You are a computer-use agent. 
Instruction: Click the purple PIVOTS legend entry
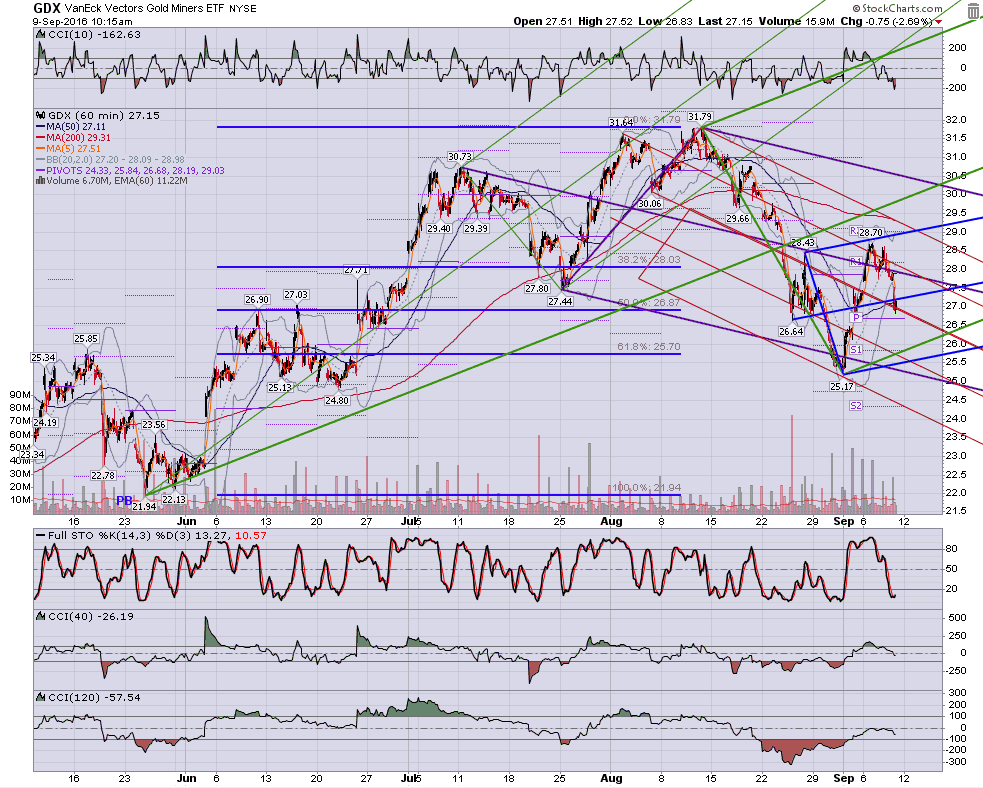point(130,171)
